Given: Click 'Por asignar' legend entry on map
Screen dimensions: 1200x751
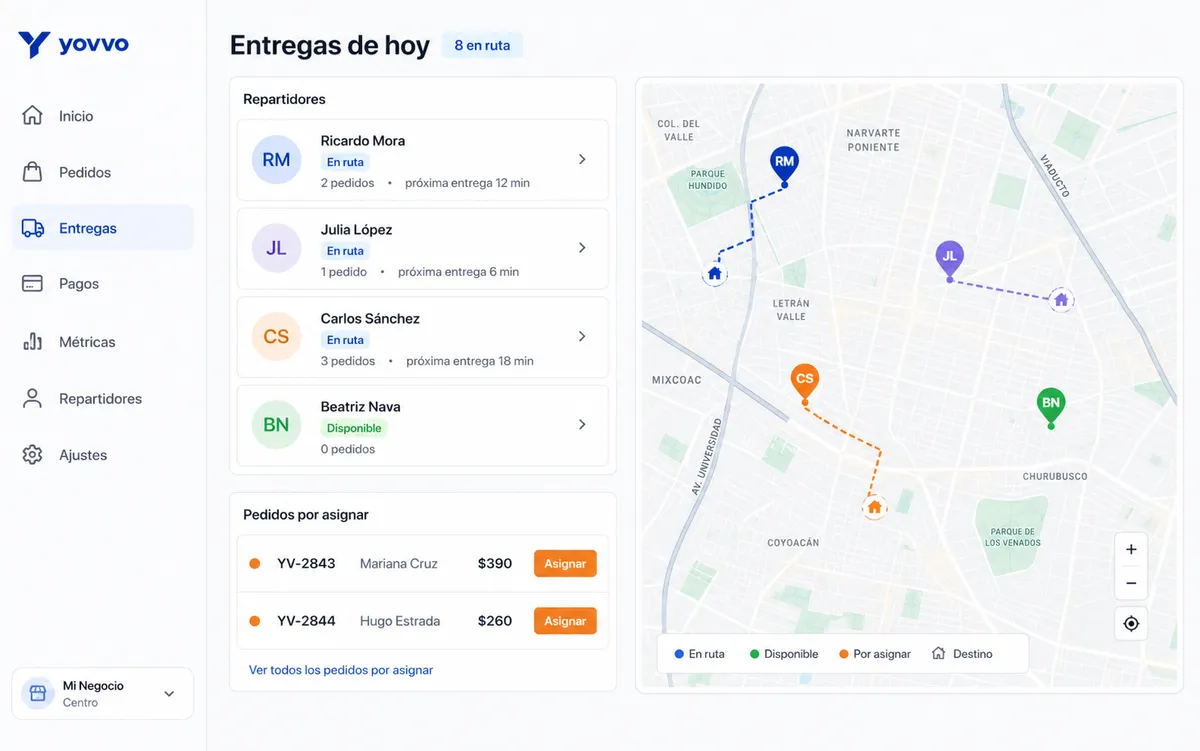Looking at the screenshot, I should tap(875, 654).
